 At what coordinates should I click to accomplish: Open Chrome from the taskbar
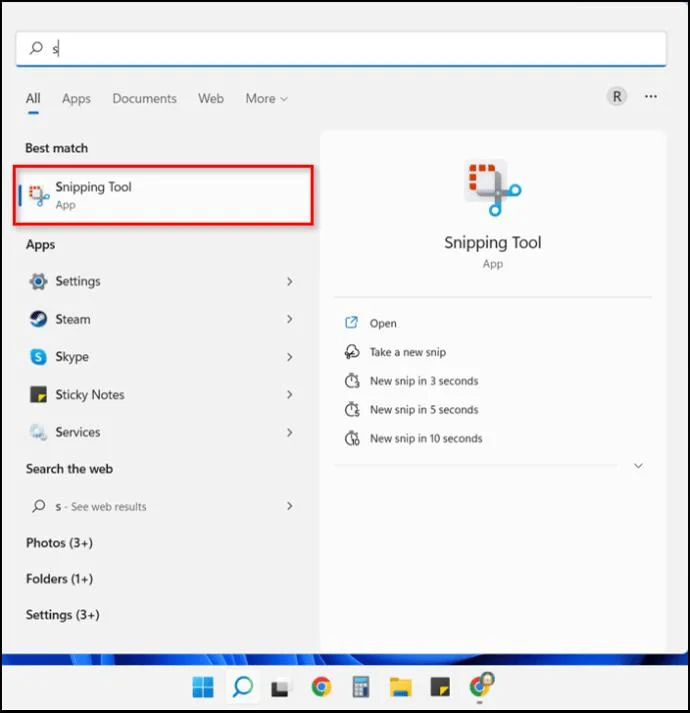point(321,686)
